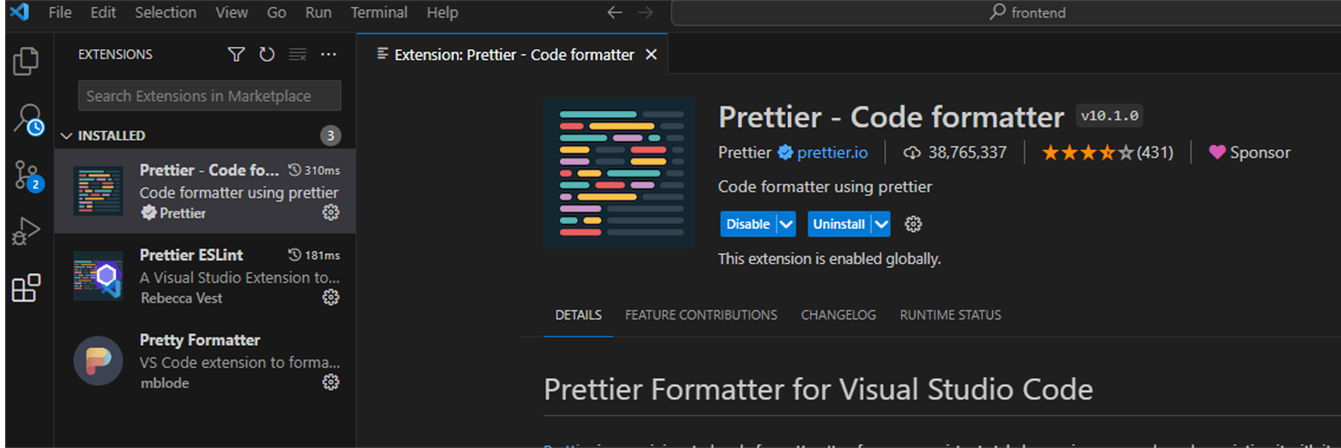
Task: Click the Disable button
Action: coord(748,224)
